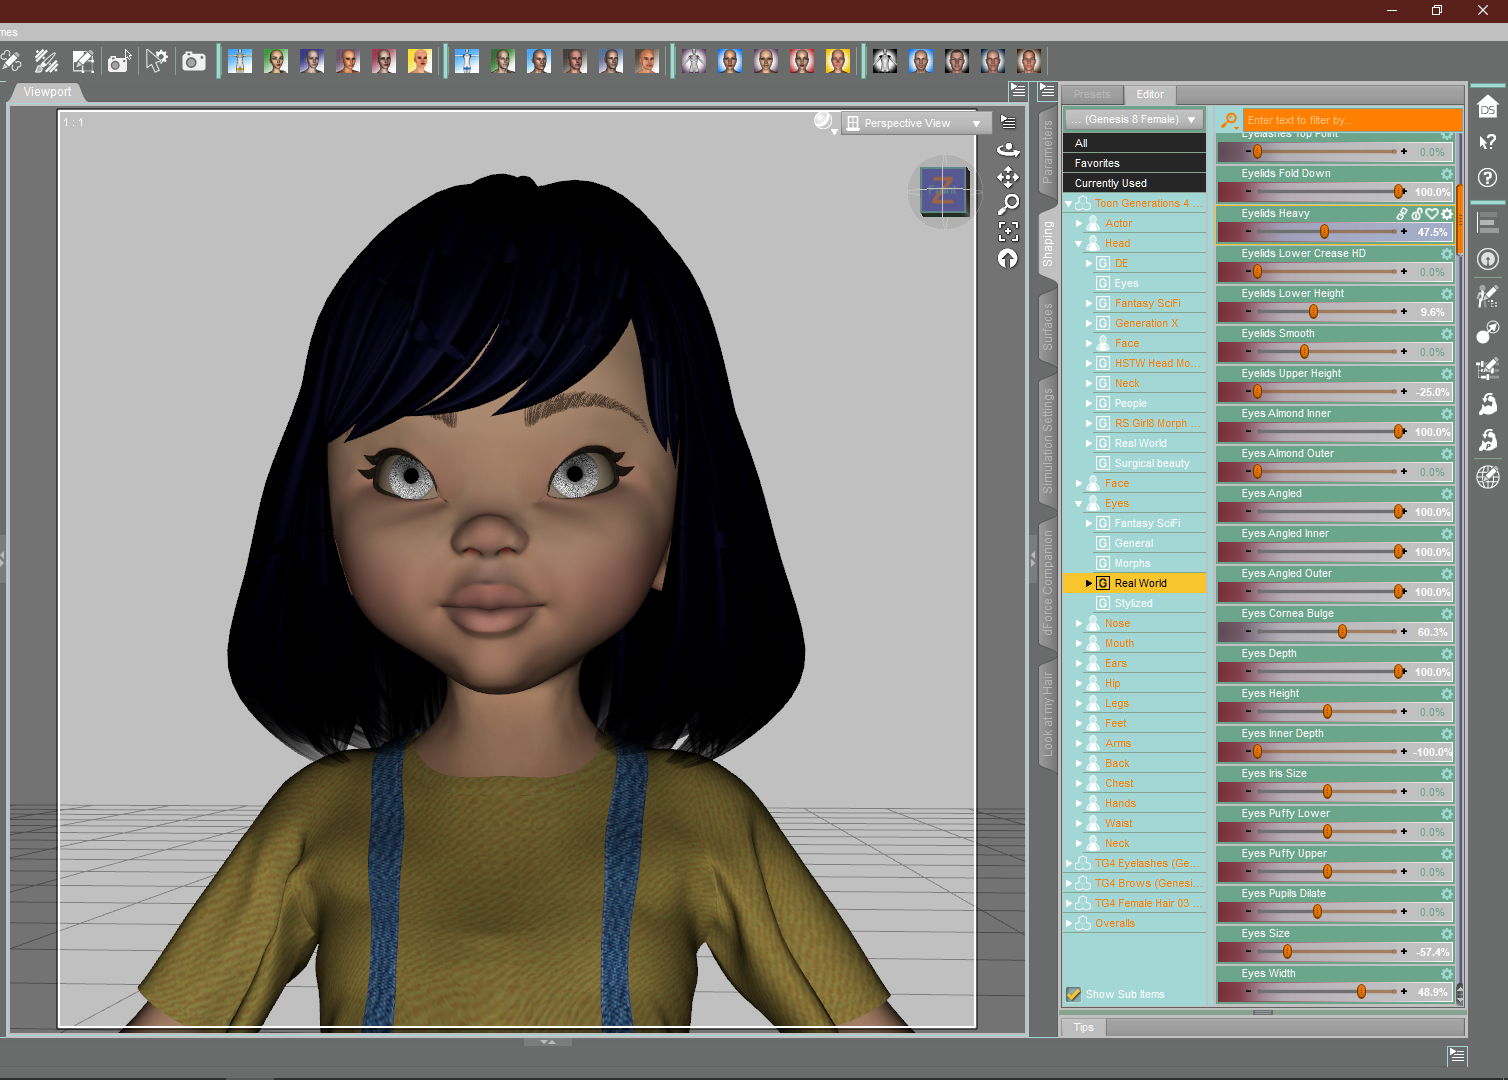
Task: Select the orbit camera tool beside the viewport
Action: pyautogui.click(x=1008, y=150)
